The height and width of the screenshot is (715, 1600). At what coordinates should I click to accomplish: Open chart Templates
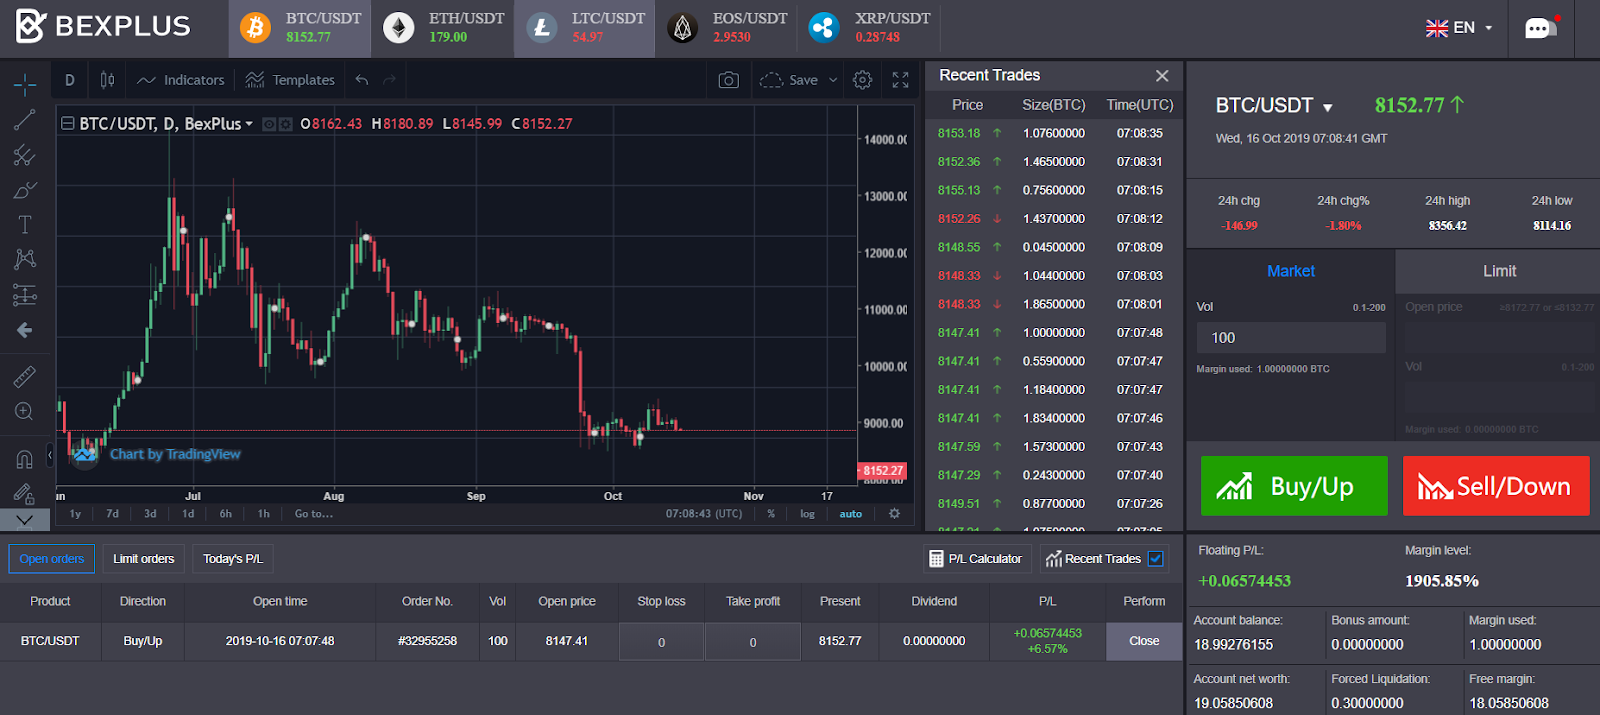coord(291,80)
